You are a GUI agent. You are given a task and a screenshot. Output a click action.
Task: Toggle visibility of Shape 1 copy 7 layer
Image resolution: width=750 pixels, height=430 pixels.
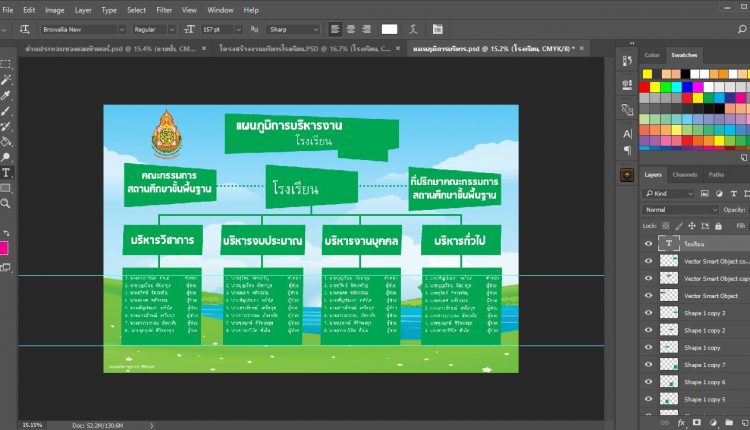pyautogui.click(x=648, y=364)
